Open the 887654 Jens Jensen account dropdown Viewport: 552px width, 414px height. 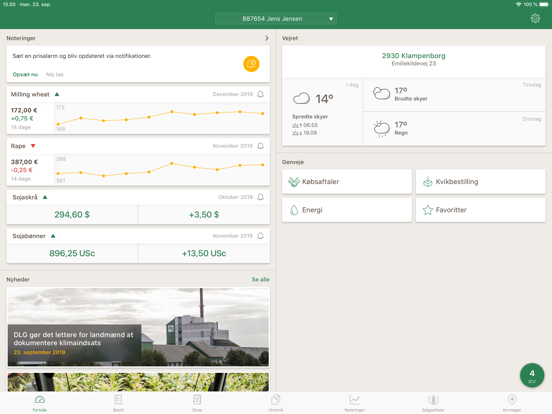click(x=276, y=19)
